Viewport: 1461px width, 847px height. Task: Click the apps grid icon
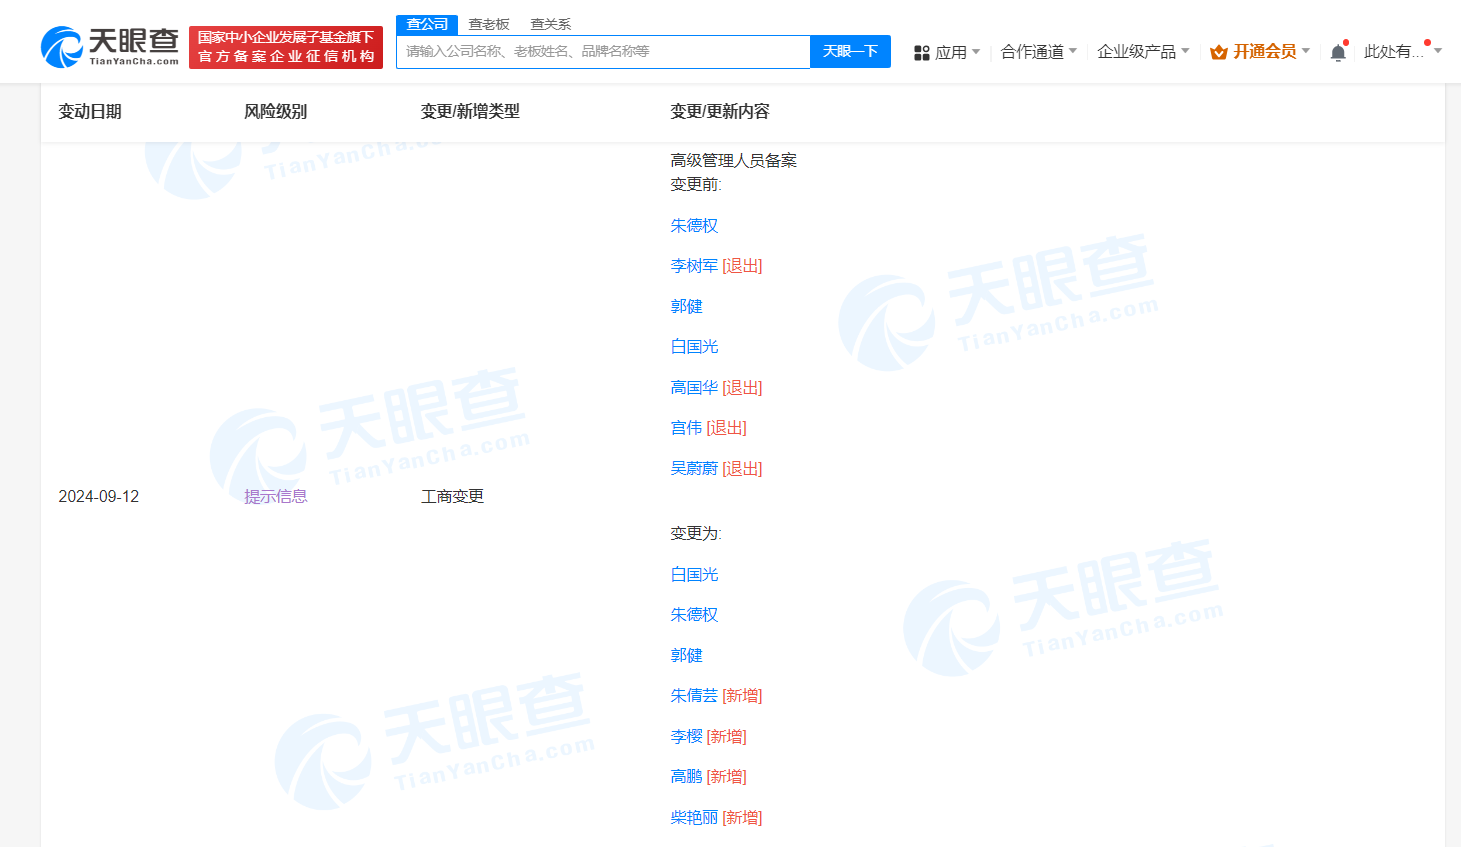point(922,52)
